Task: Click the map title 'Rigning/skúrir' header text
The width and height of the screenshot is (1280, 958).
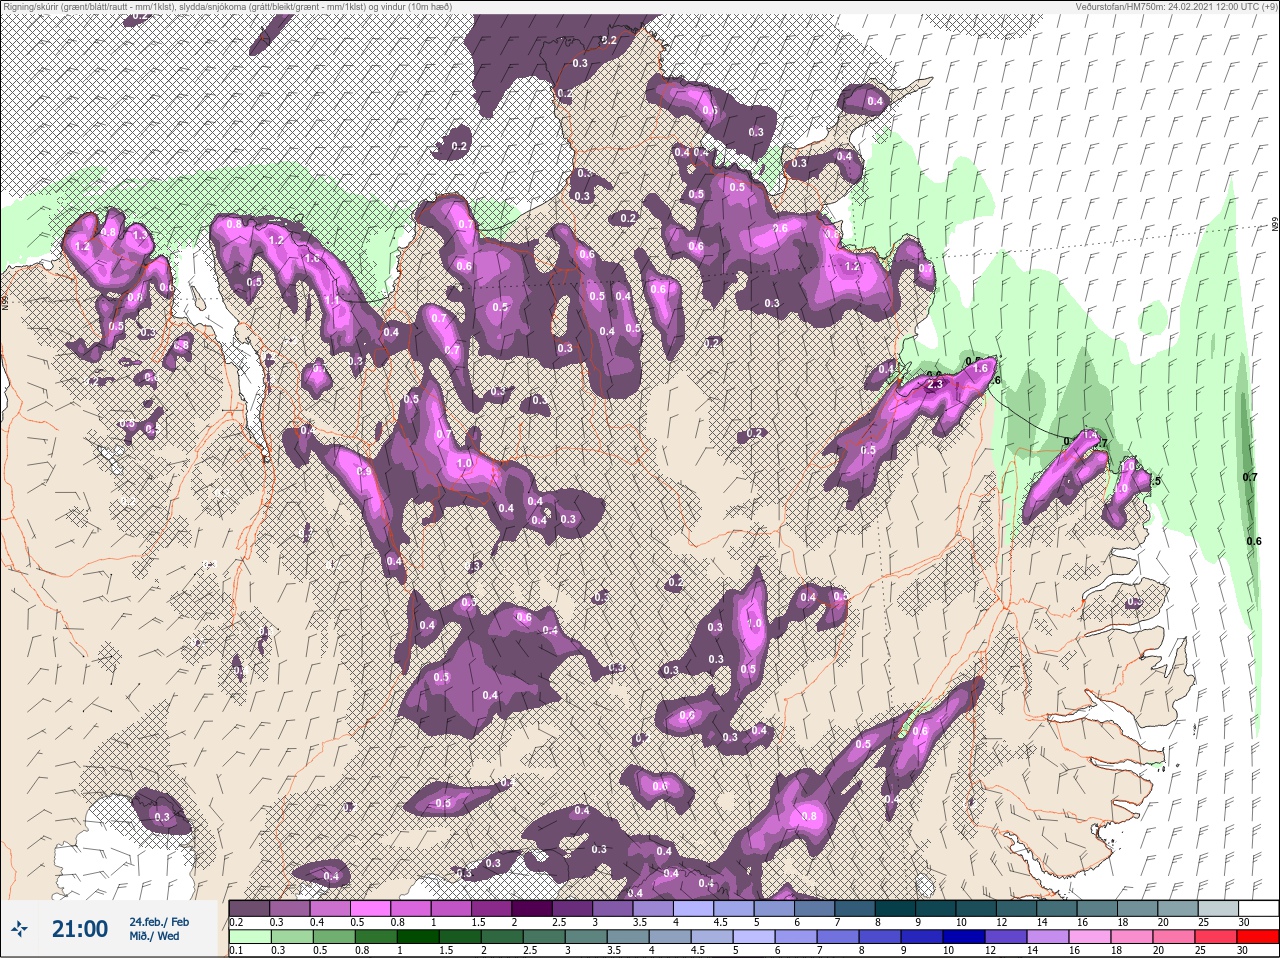Action: tap(31, 6)
